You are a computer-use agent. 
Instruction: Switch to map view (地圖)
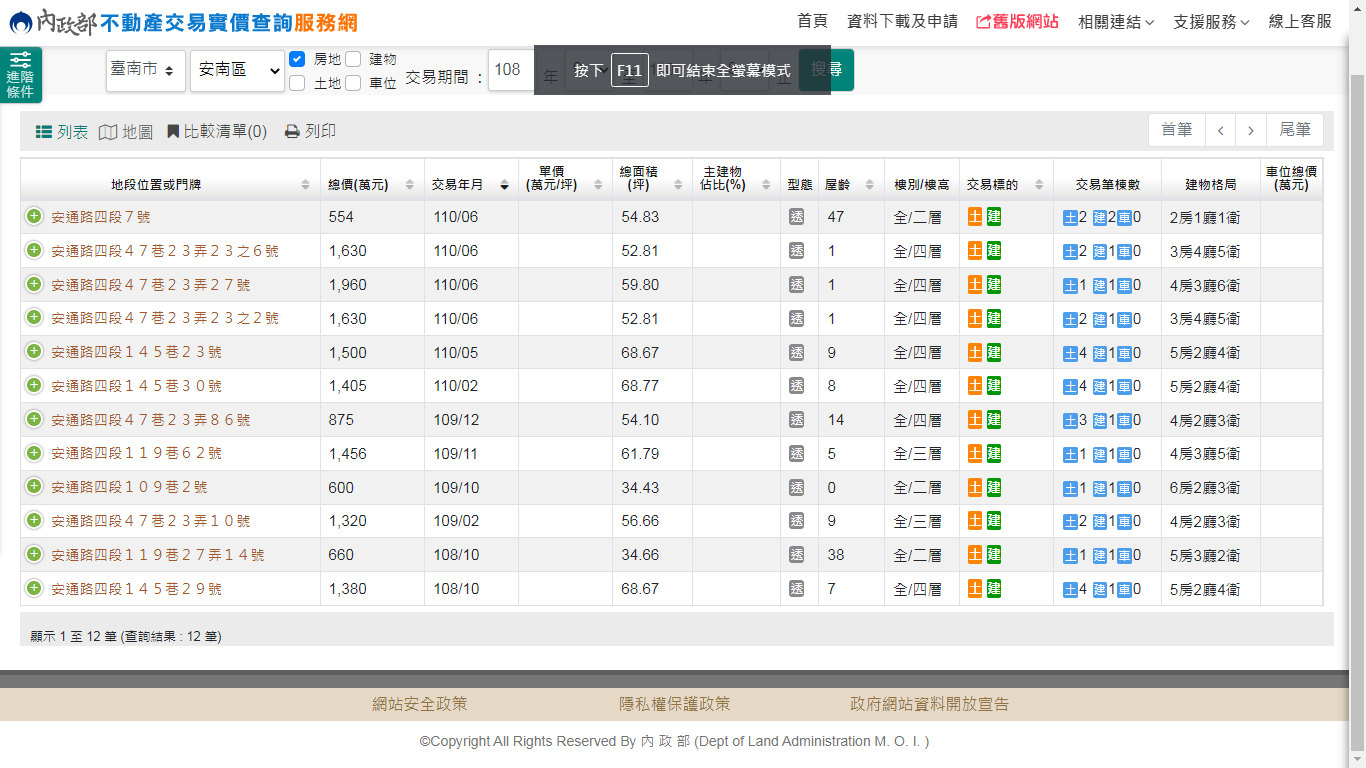click(x=126, y=132)
